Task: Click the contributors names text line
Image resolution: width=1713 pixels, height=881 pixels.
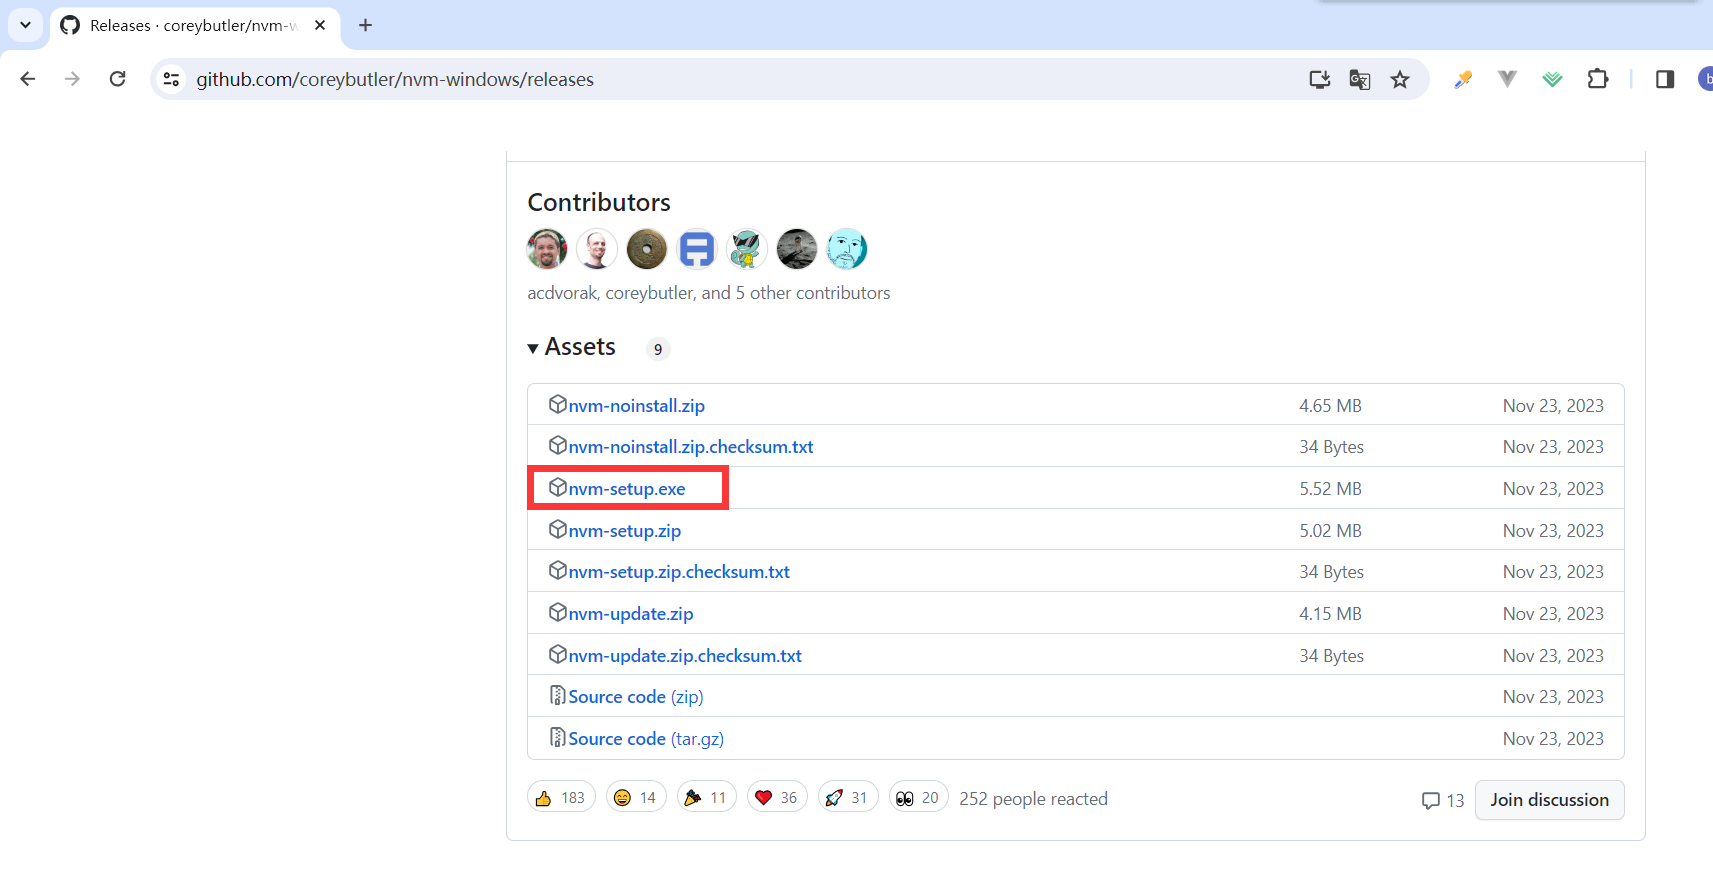Action: [x=709, y=293]
